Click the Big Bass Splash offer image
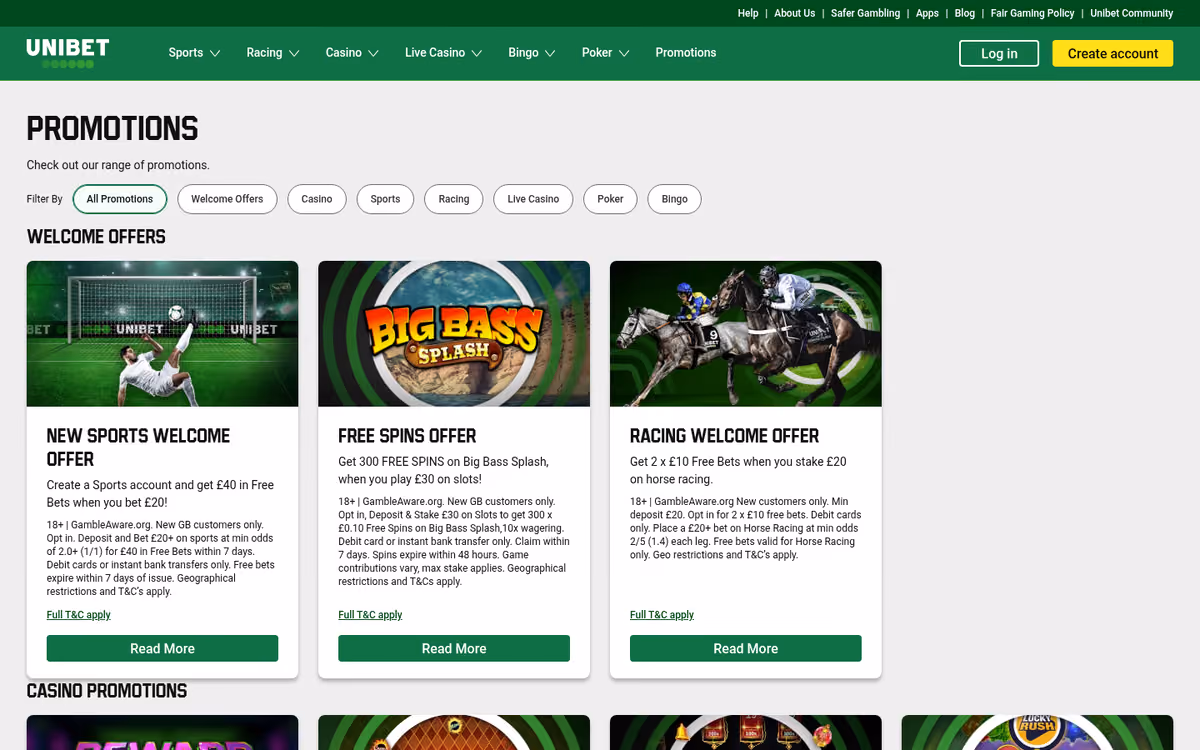The height and width of the screenshot is (750, 1200). pyautogui.click(x=454, y=334)
